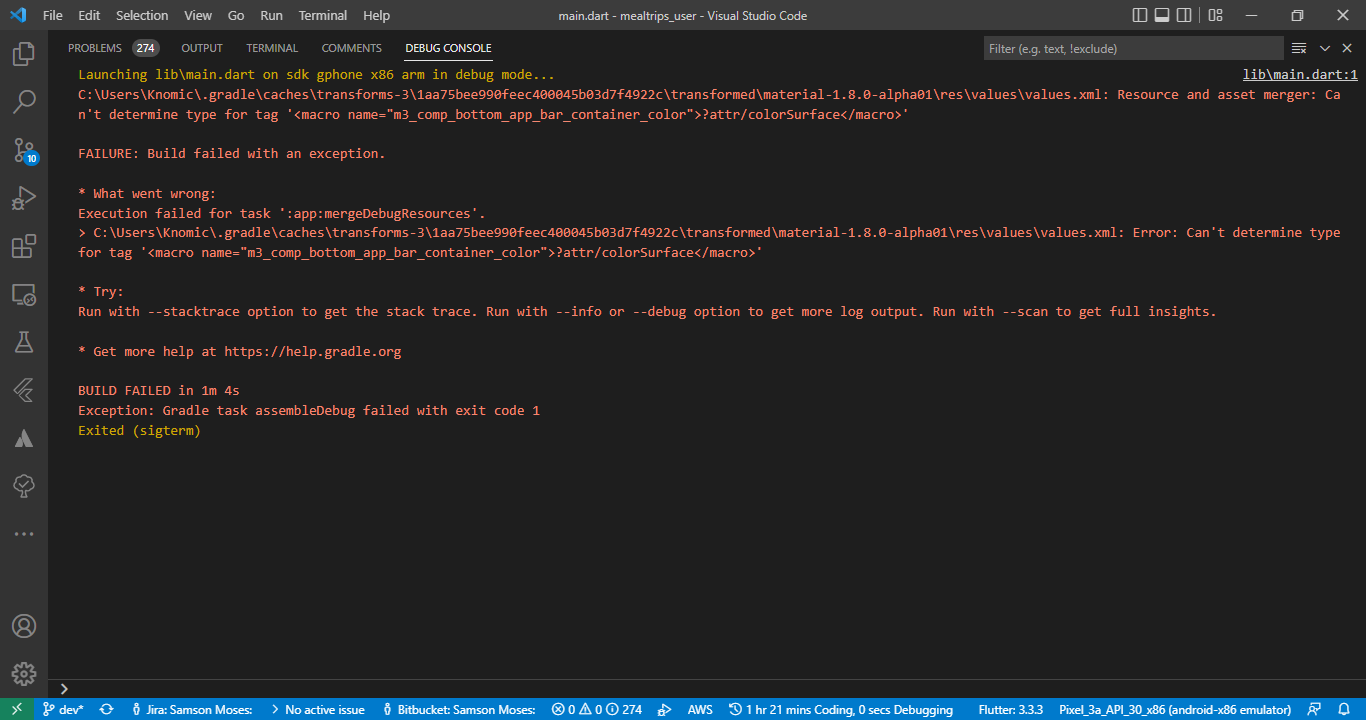Click AWS status bar item

click(x=700, y=709)
